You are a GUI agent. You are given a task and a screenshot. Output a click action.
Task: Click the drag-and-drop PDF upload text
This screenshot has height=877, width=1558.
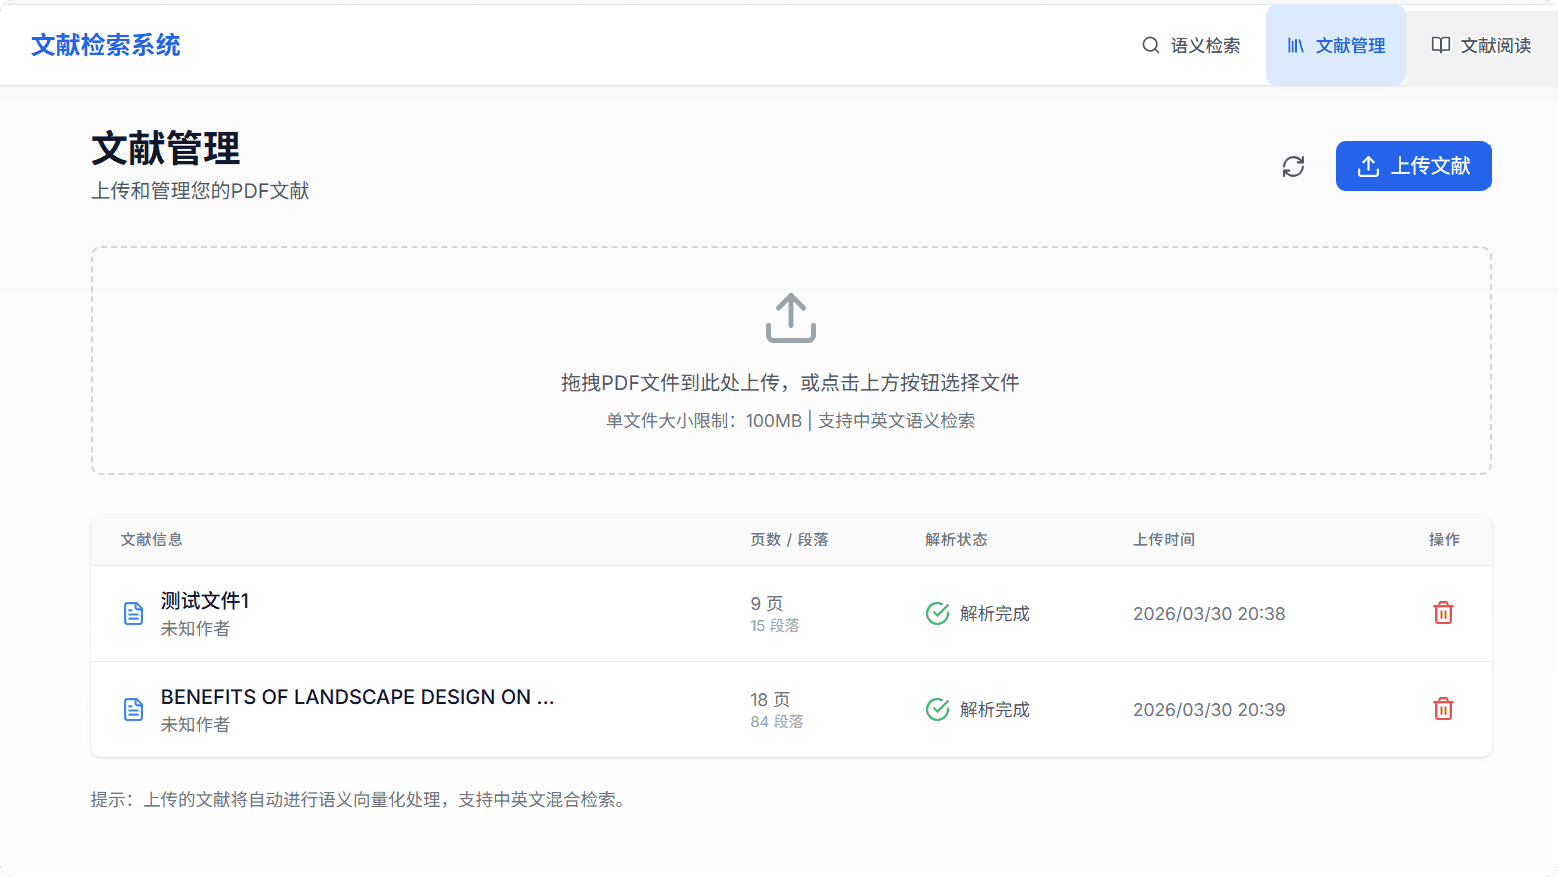[x=790, y=383]
